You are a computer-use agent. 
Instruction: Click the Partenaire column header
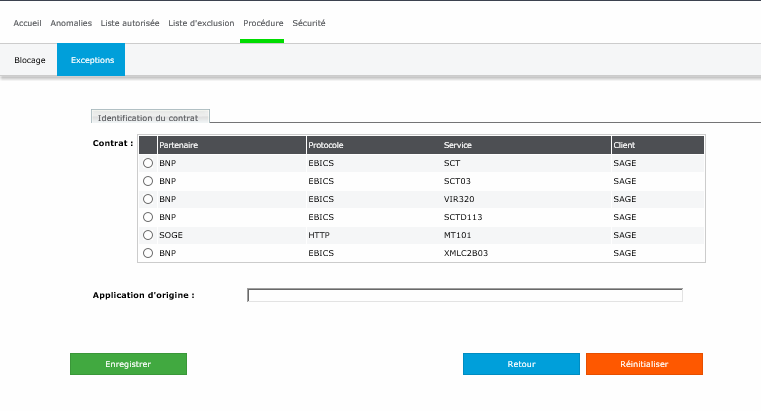pos(230,145)
